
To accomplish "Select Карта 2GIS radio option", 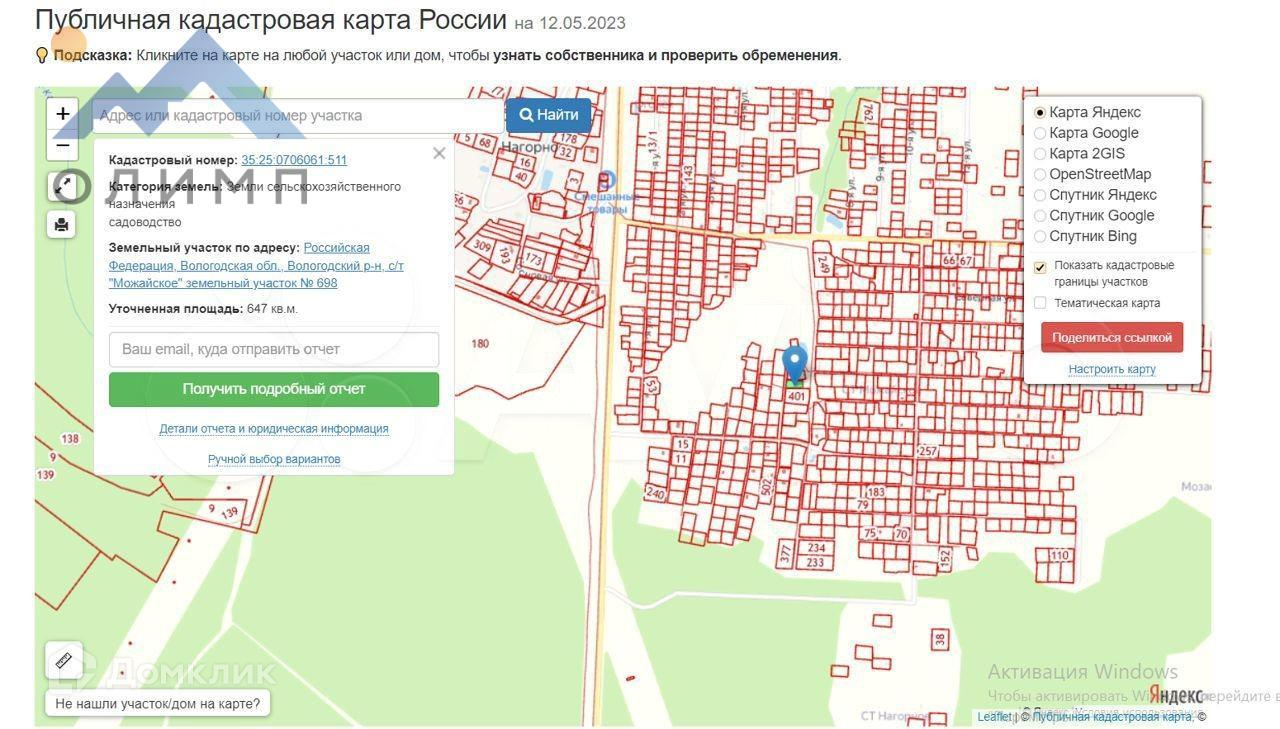I will pos(1040,154).
